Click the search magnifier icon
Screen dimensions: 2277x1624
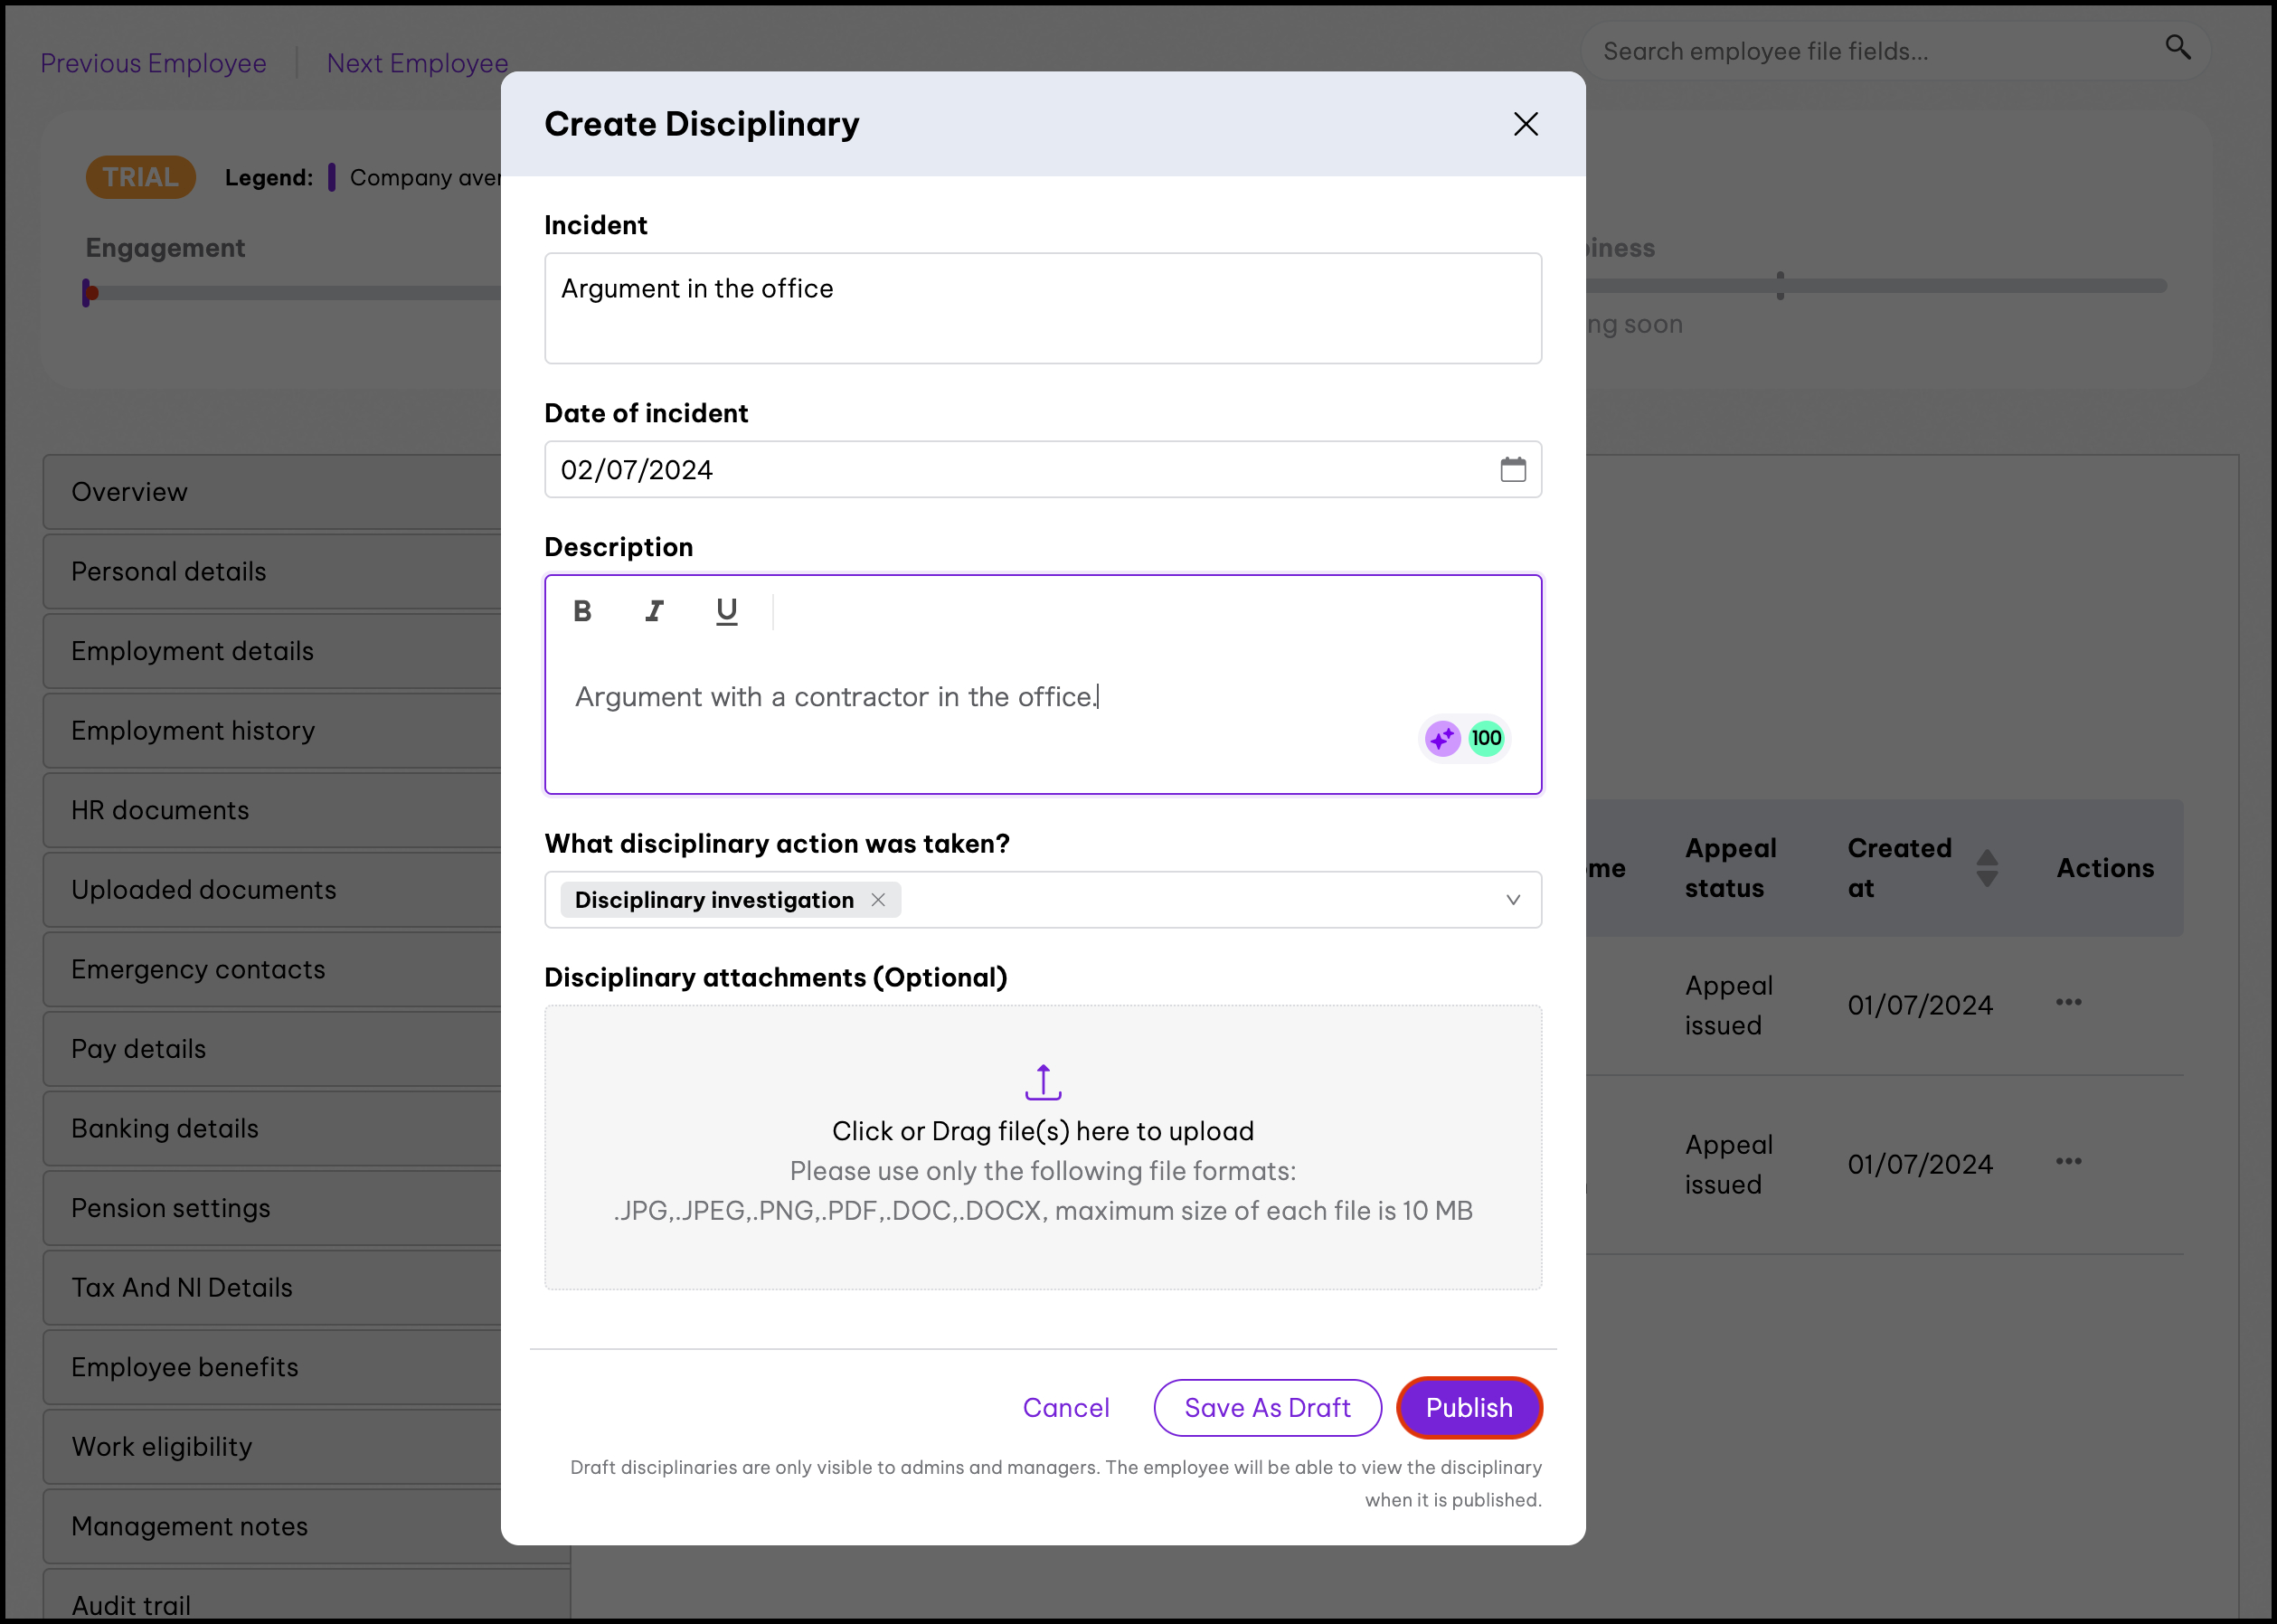coord(2177,47)
